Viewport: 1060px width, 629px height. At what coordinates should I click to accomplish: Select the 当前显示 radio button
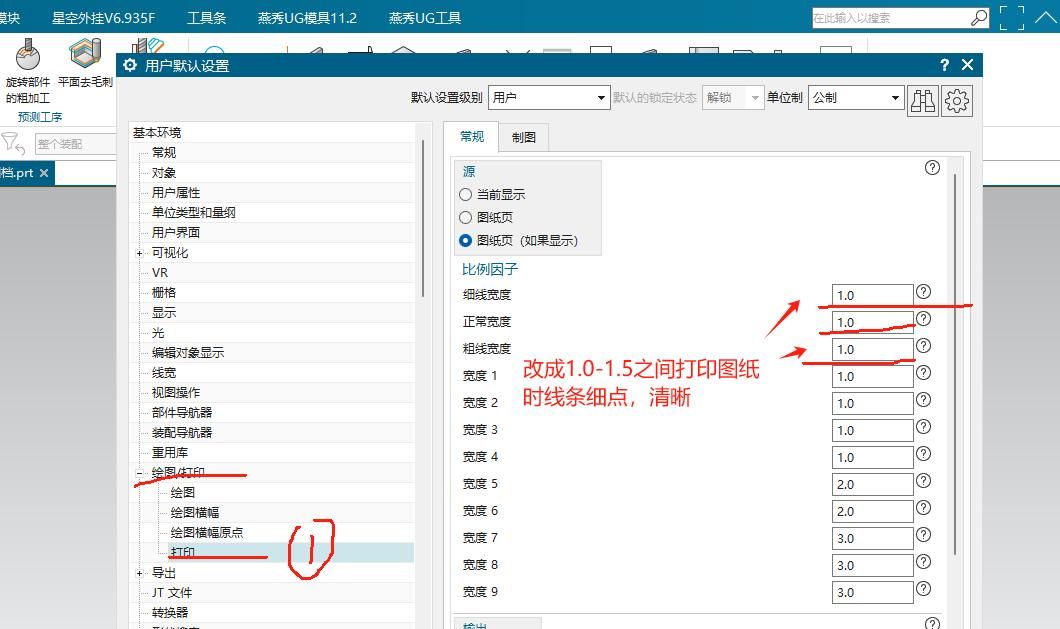click(x=463, y=194)
